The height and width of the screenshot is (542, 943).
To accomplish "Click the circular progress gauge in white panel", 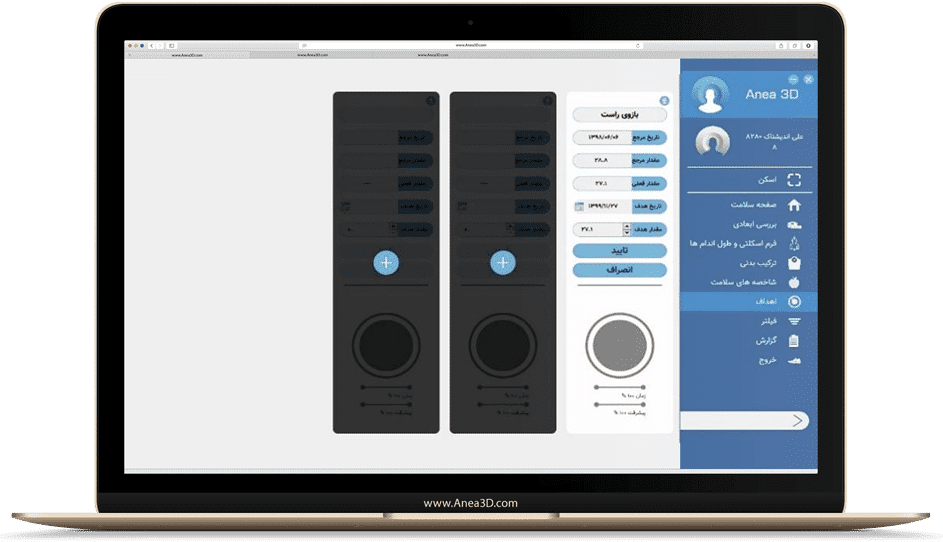I will pyautogui.click(x=619, y=345).
